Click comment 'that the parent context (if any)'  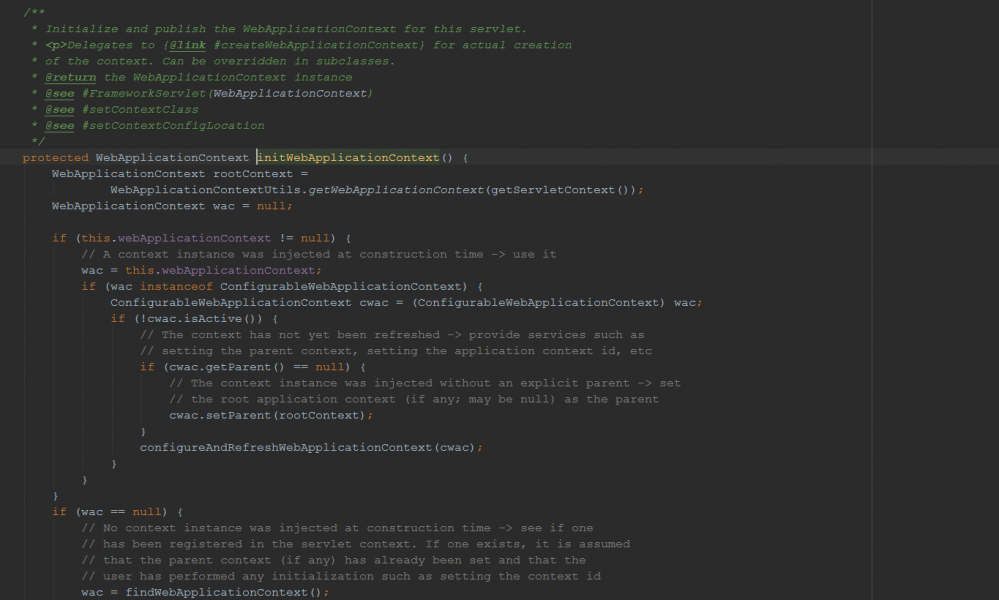tap(333, 561)
